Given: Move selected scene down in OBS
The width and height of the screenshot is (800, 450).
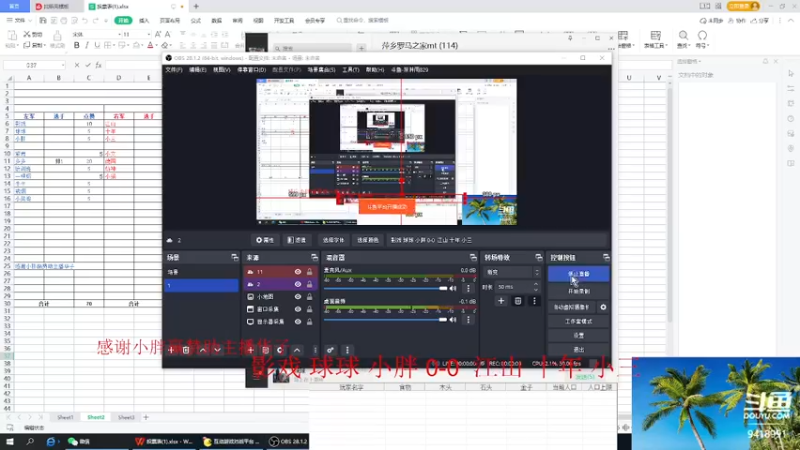Looking at the screenshot, I should coord(217,350).
